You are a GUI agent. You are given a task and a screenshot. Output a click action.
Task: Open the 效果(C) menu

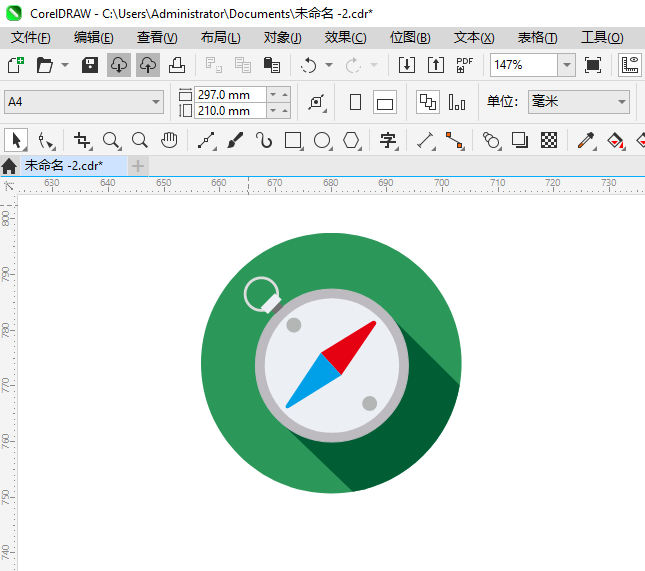tap(345, 37)
